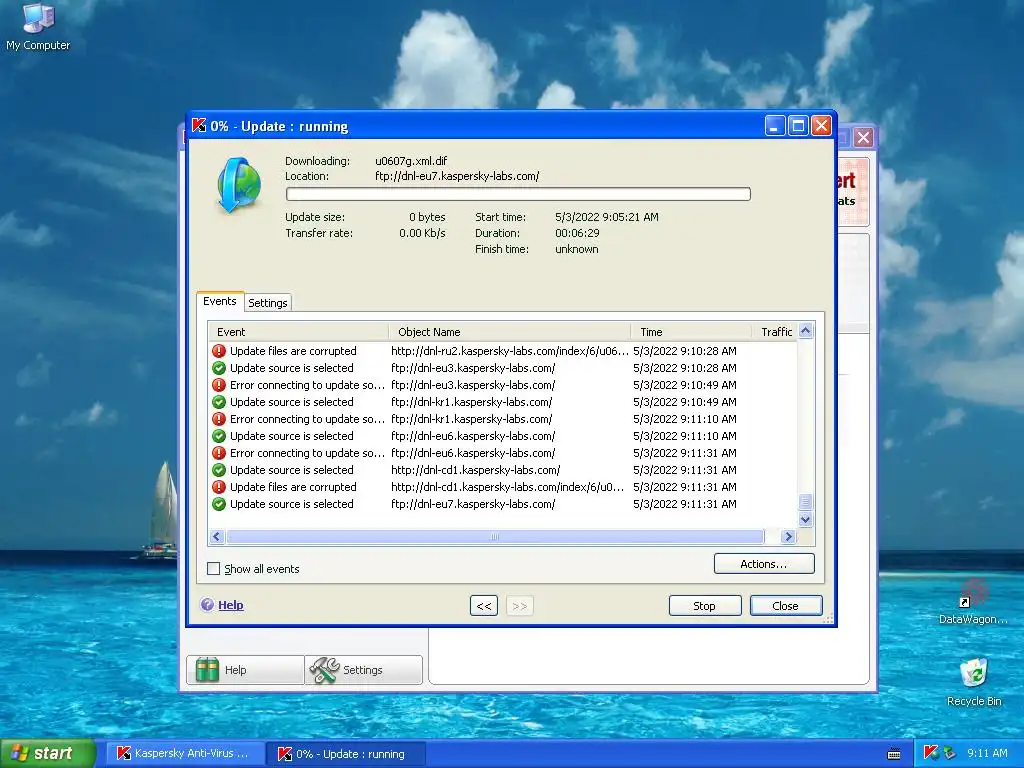
Task: Click the globe download icon in update window
Action: 238,185
